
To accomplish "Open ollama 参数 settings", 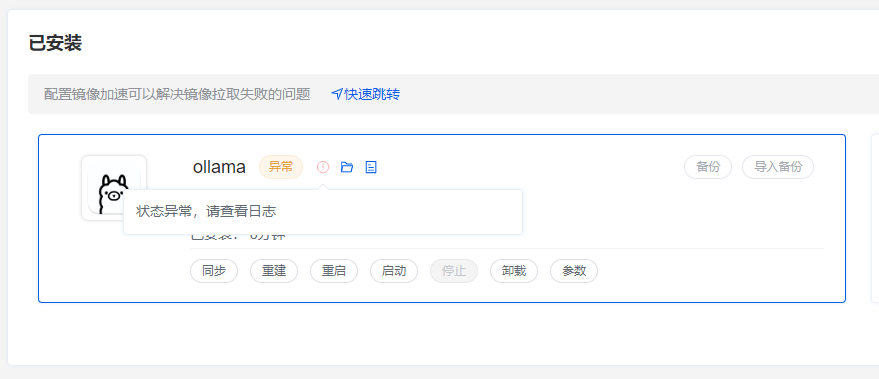I will point(574,271).
